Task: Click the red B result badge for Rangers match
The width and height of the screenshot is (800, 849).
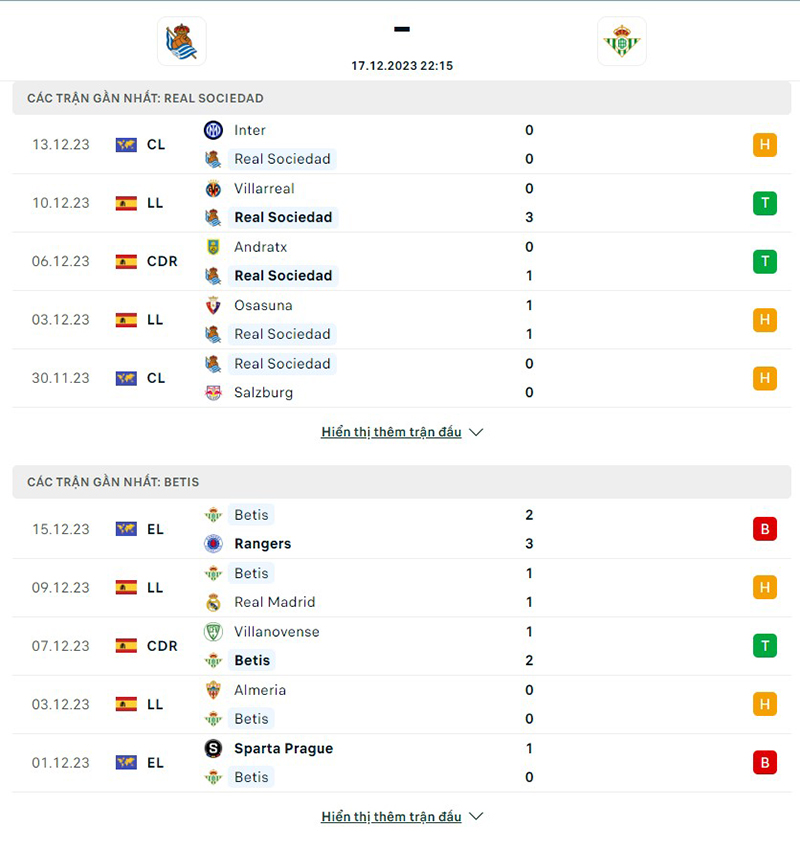Action: click(765, 528)
